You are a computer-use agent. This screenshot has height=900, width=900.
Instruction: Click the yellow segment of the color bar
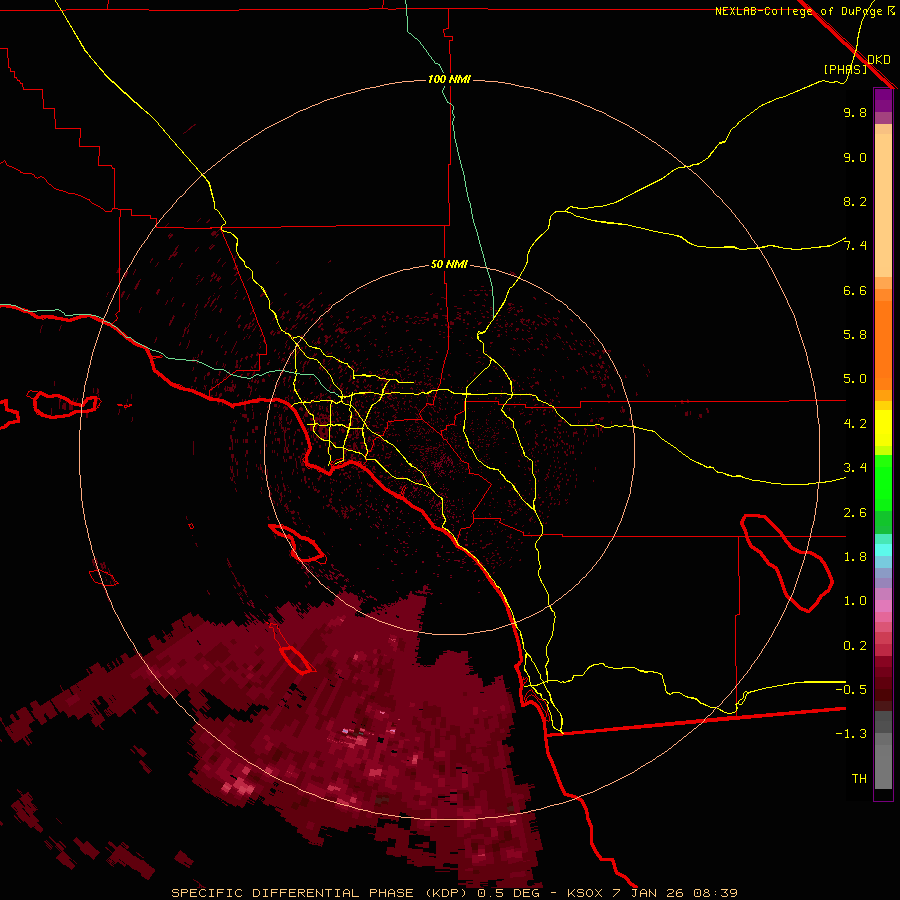(883, 428)
